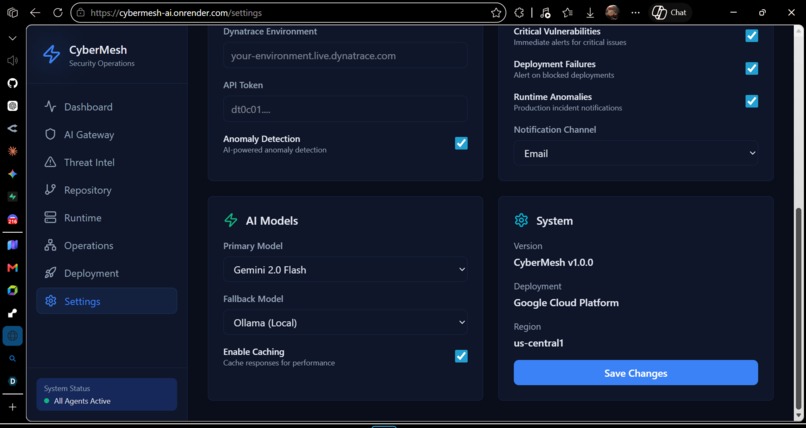Click the page vertical scrollbar thumb
This screenshot has height=428, width=806.
click(x=798, y=307)
